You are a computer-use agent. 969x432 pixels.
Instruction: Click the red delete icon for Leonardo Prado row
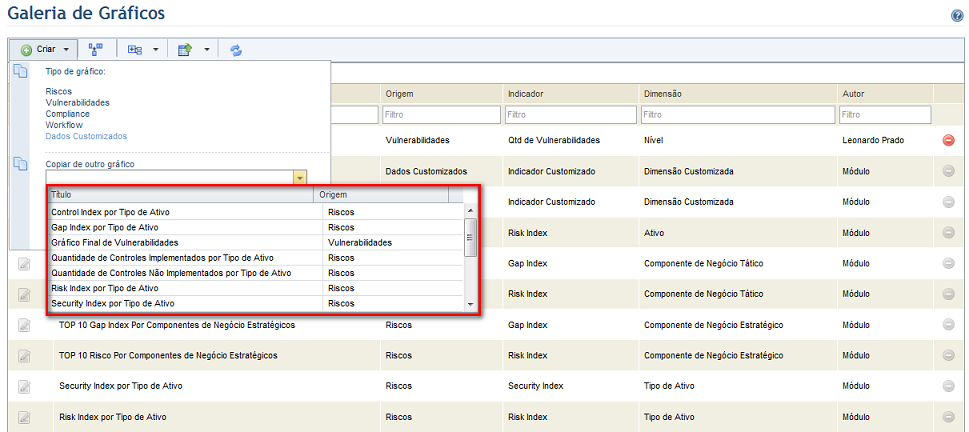[949, 141]
